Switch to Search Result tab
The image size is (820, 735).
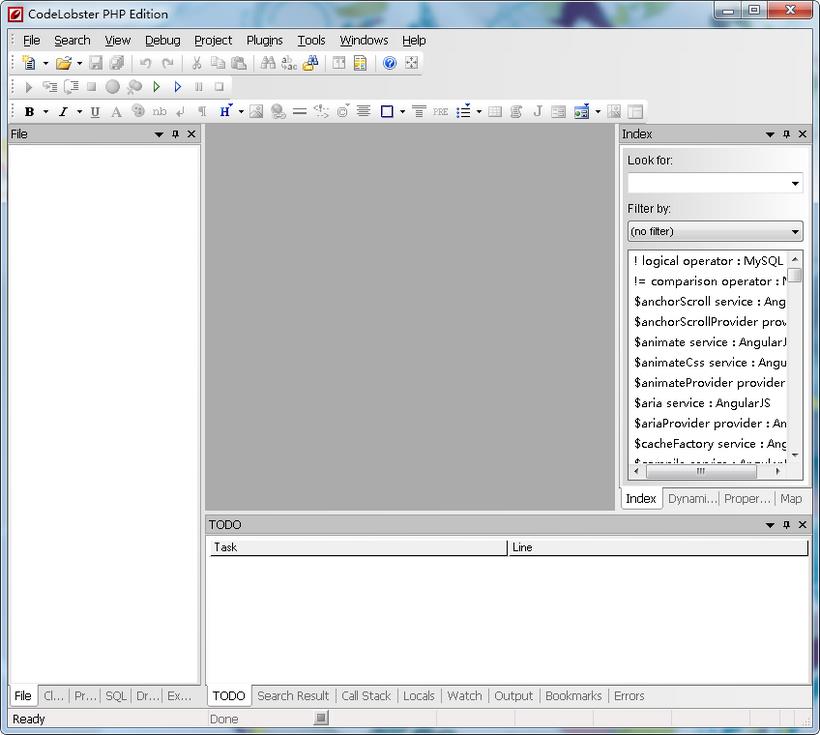(x=293, y=696)
